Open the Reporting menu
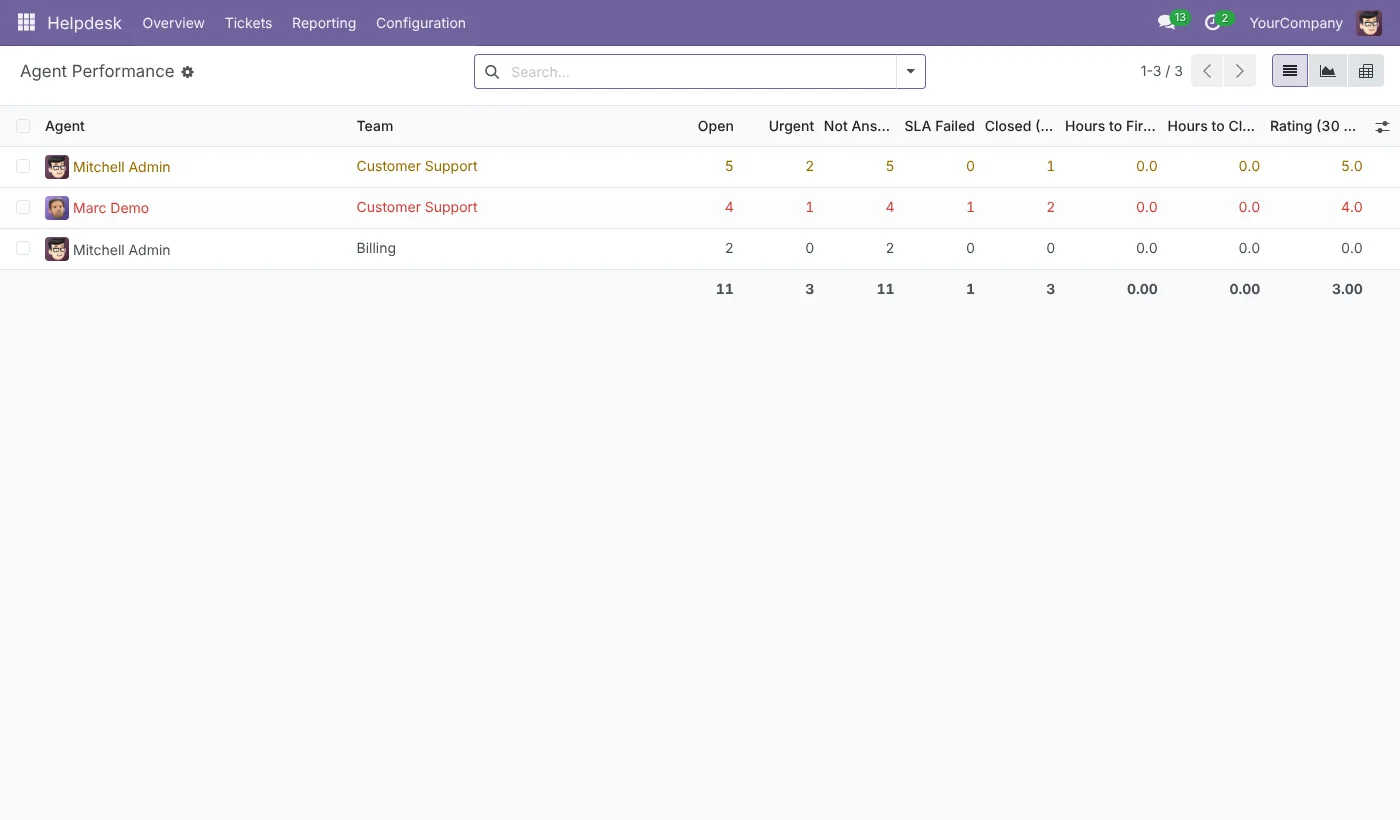This screenshot has height=820, width=1400. [x=324, y=23]
